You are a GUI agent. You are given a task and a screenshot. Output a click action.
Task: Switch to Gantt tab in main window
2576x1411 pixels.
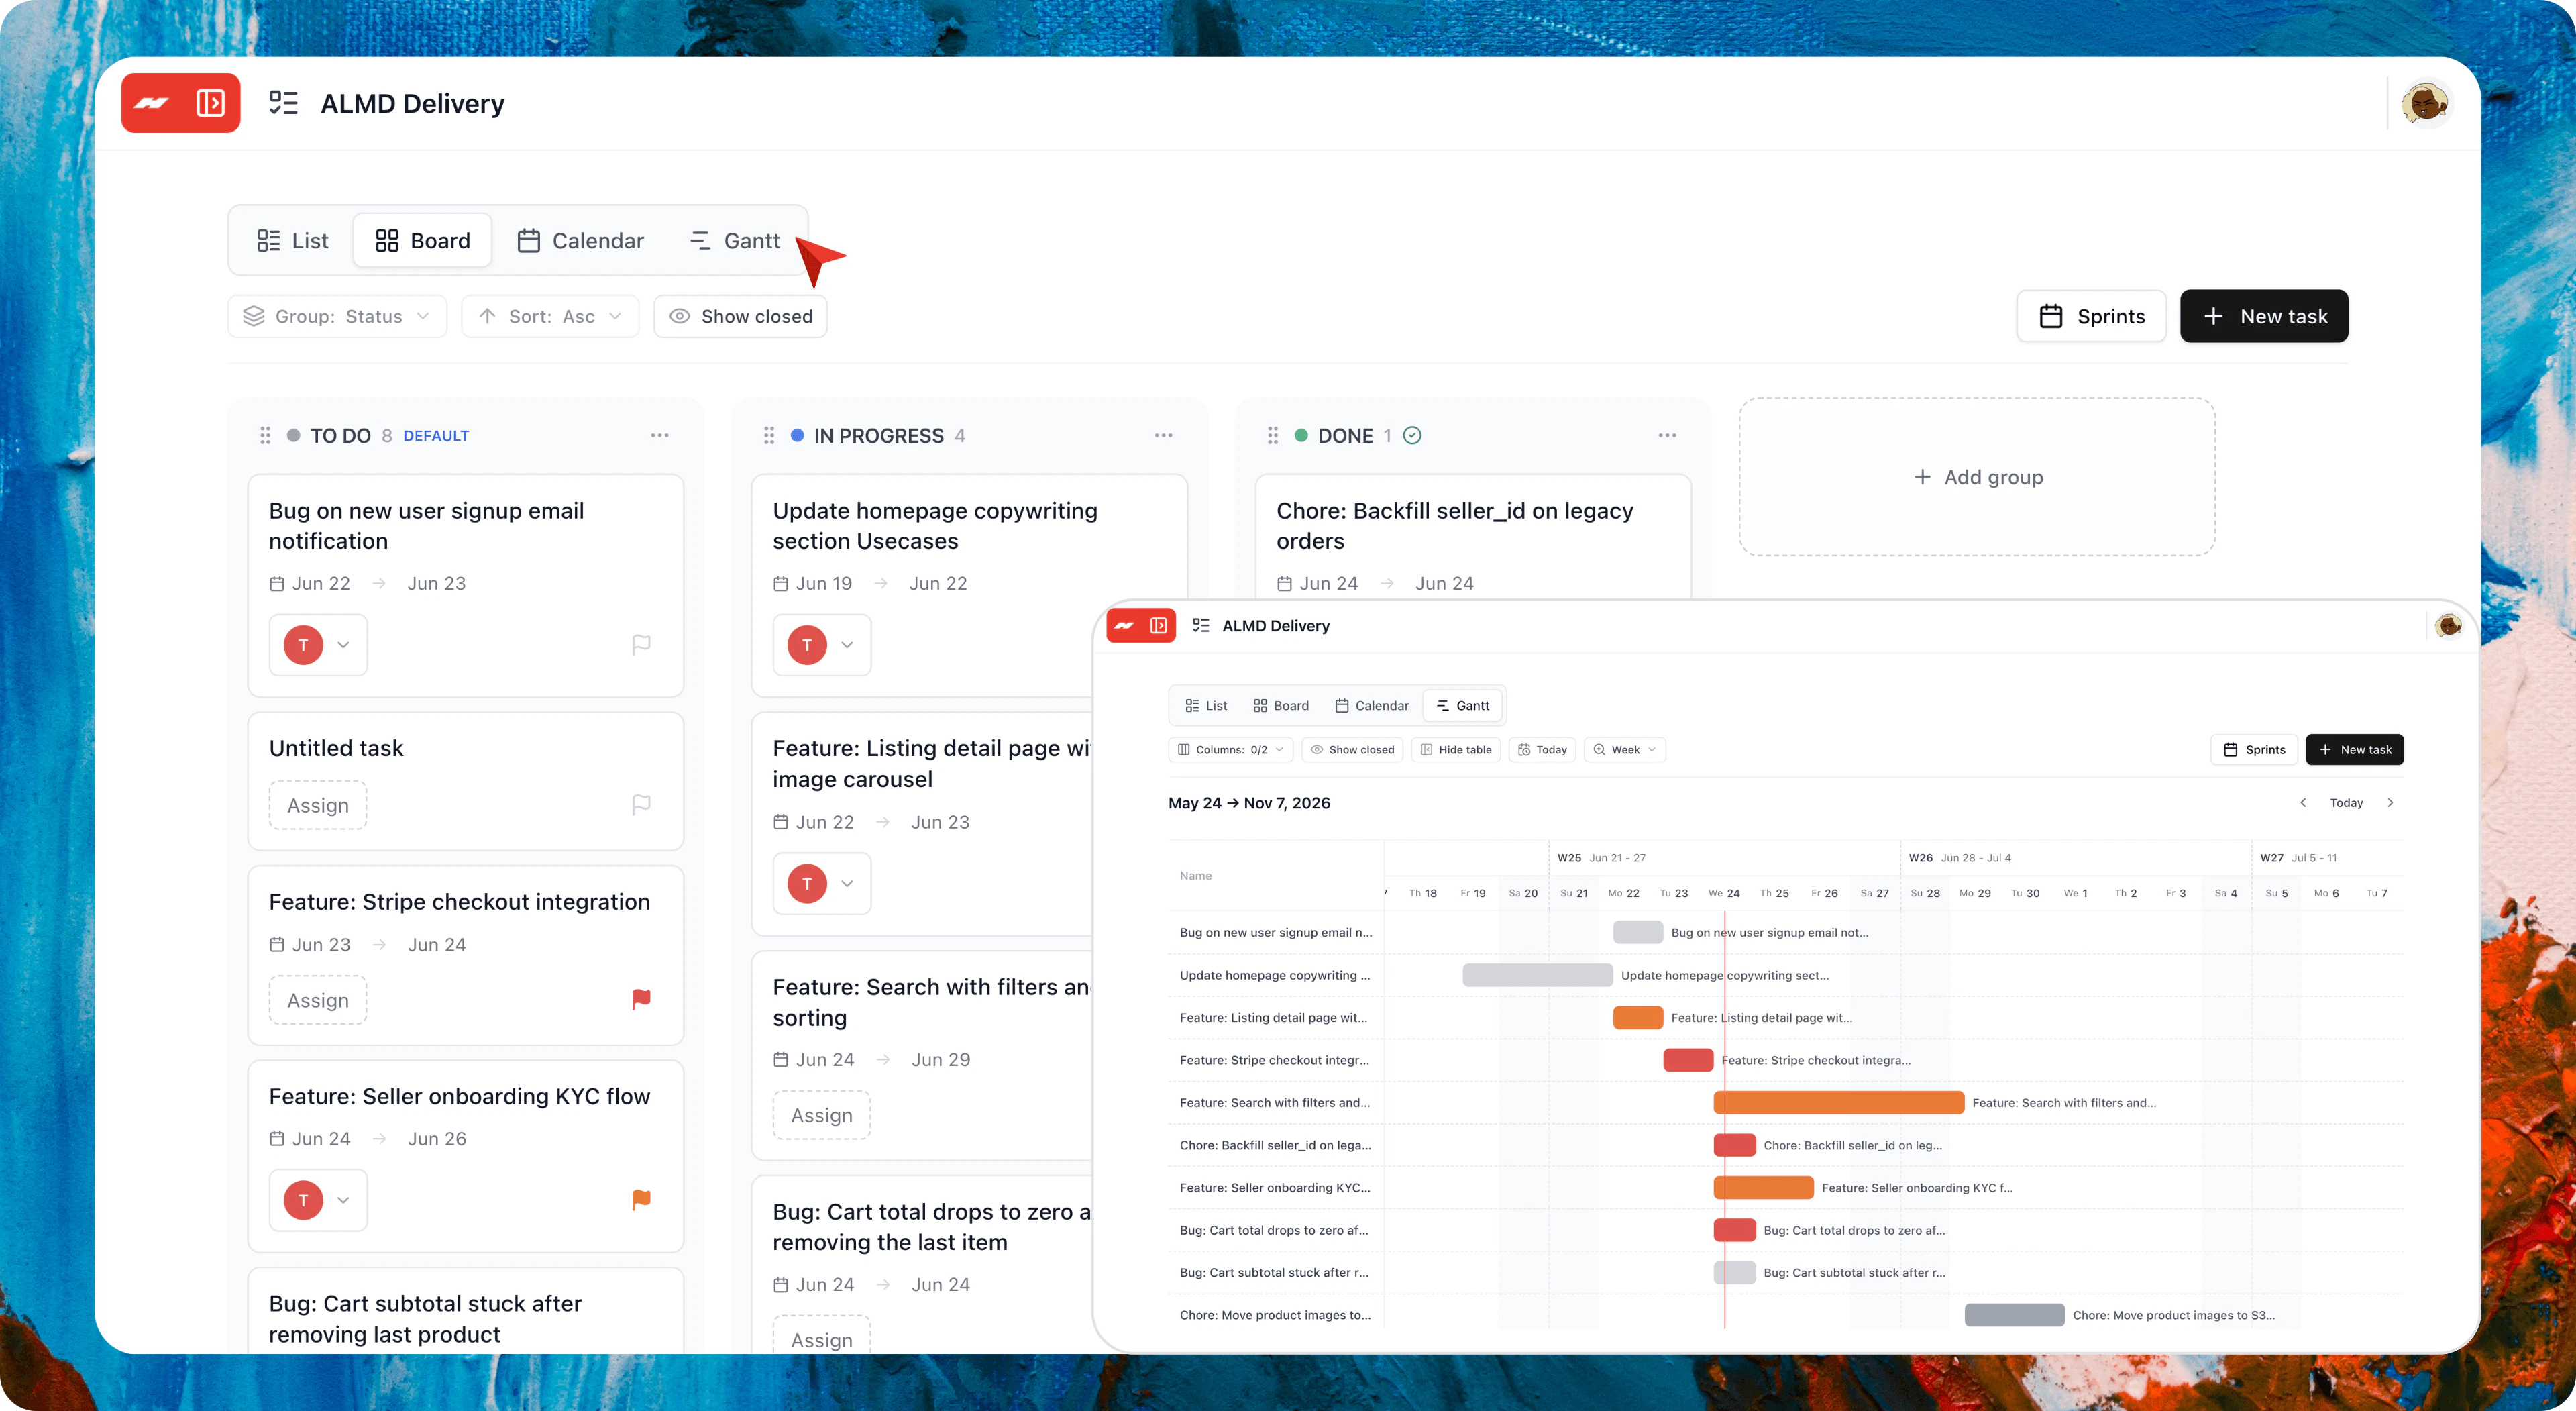click(x=736, y=241)
